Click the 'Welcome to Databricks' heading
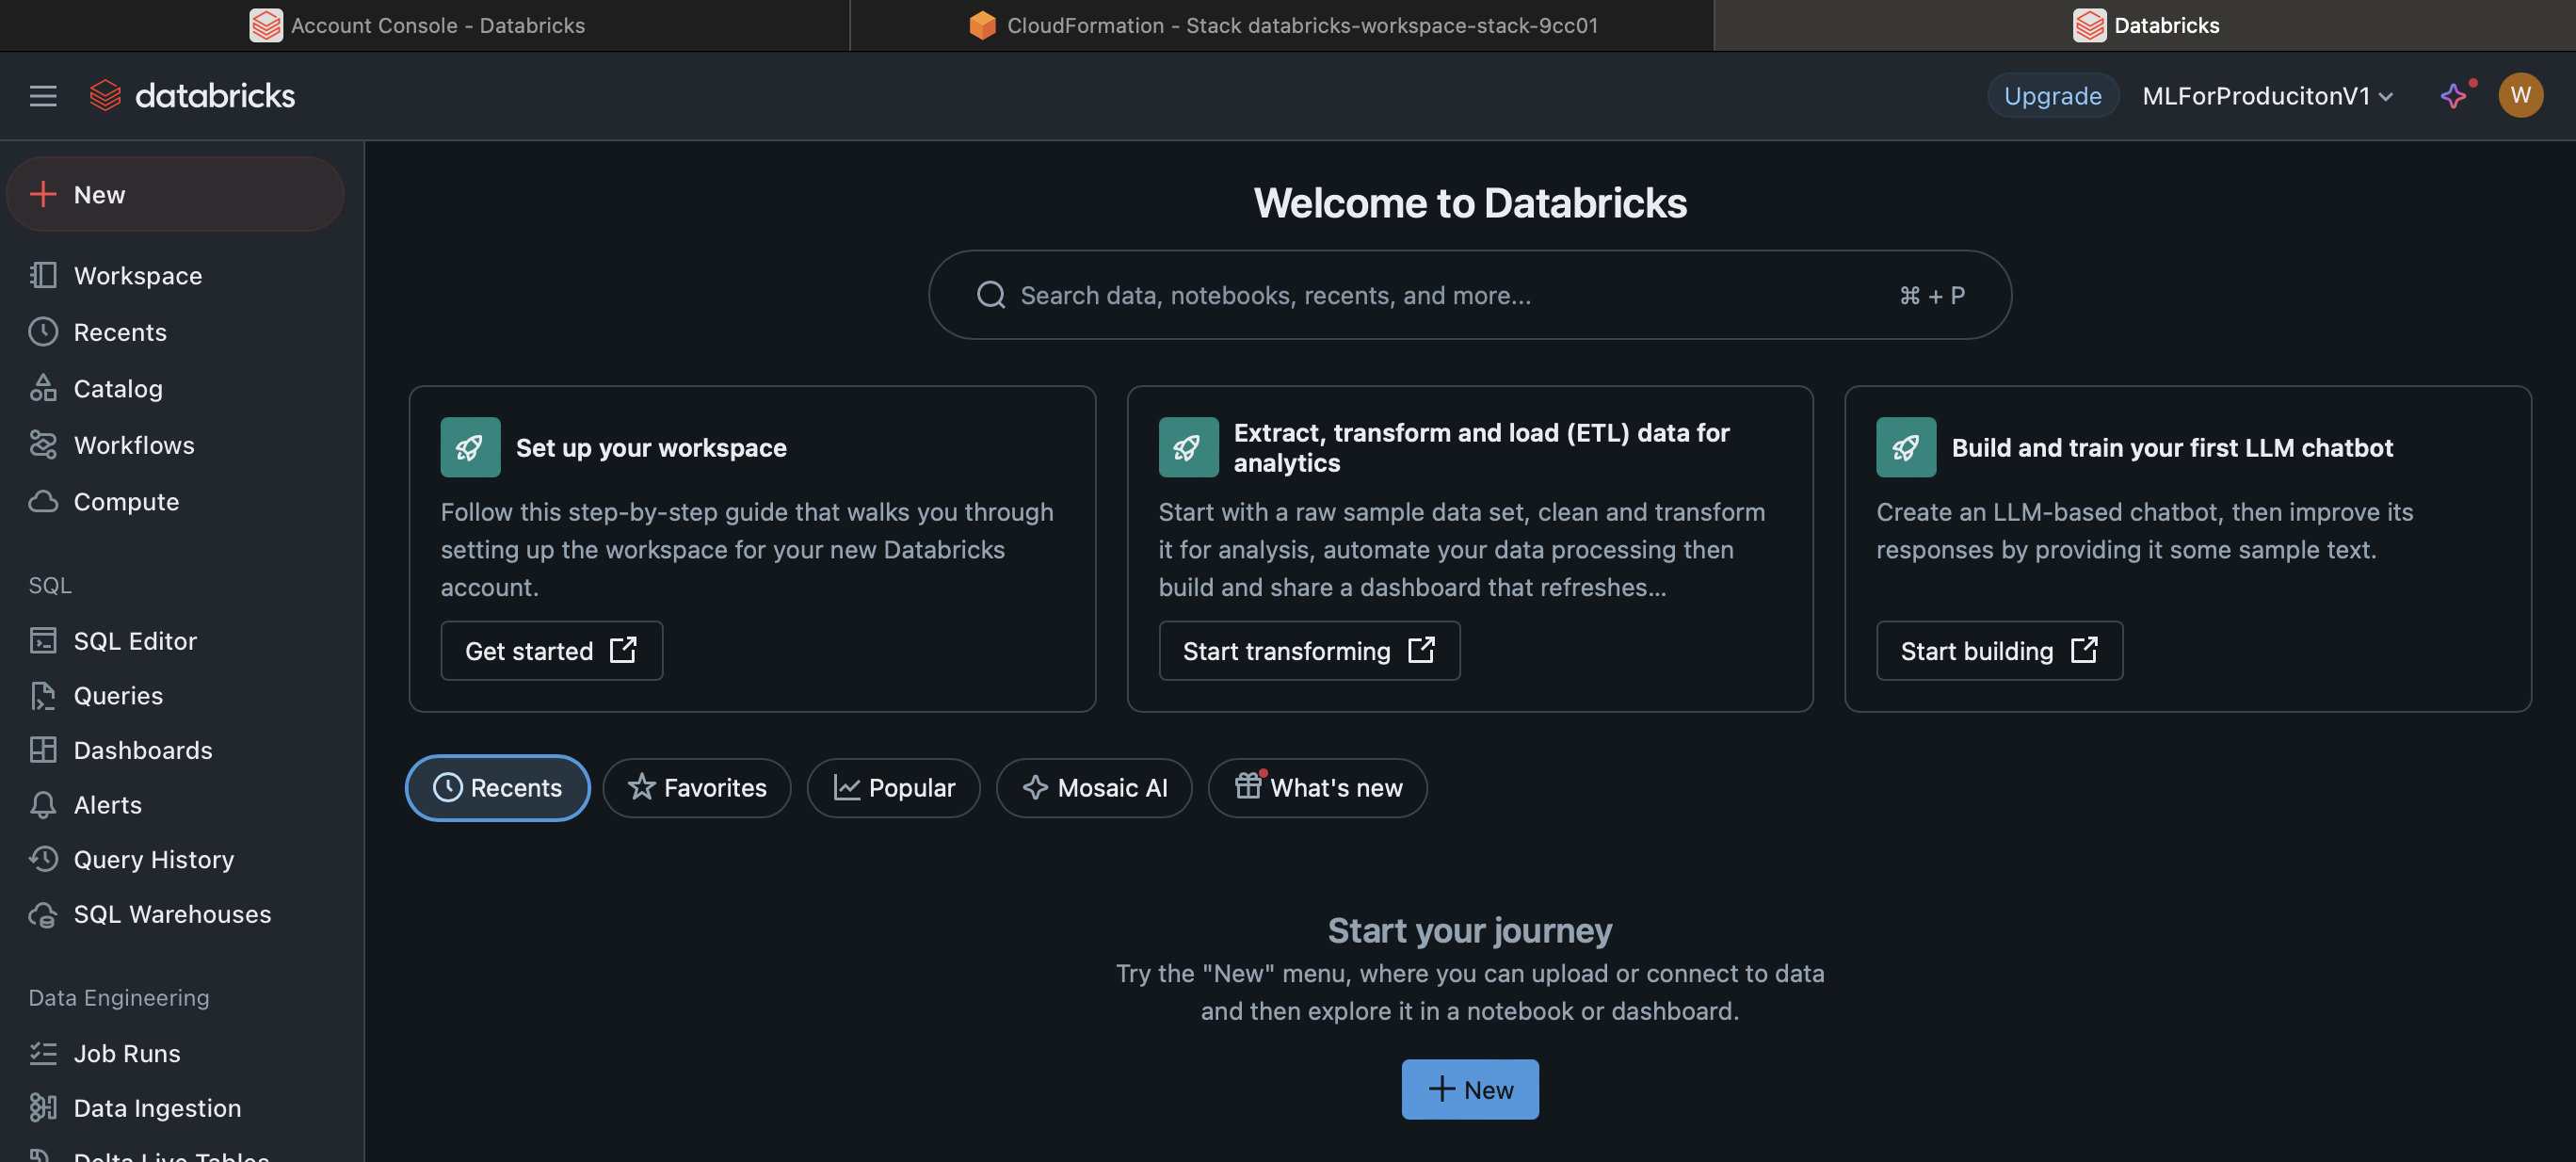Viewport: 2576px width, 1162px height. 1470,203
